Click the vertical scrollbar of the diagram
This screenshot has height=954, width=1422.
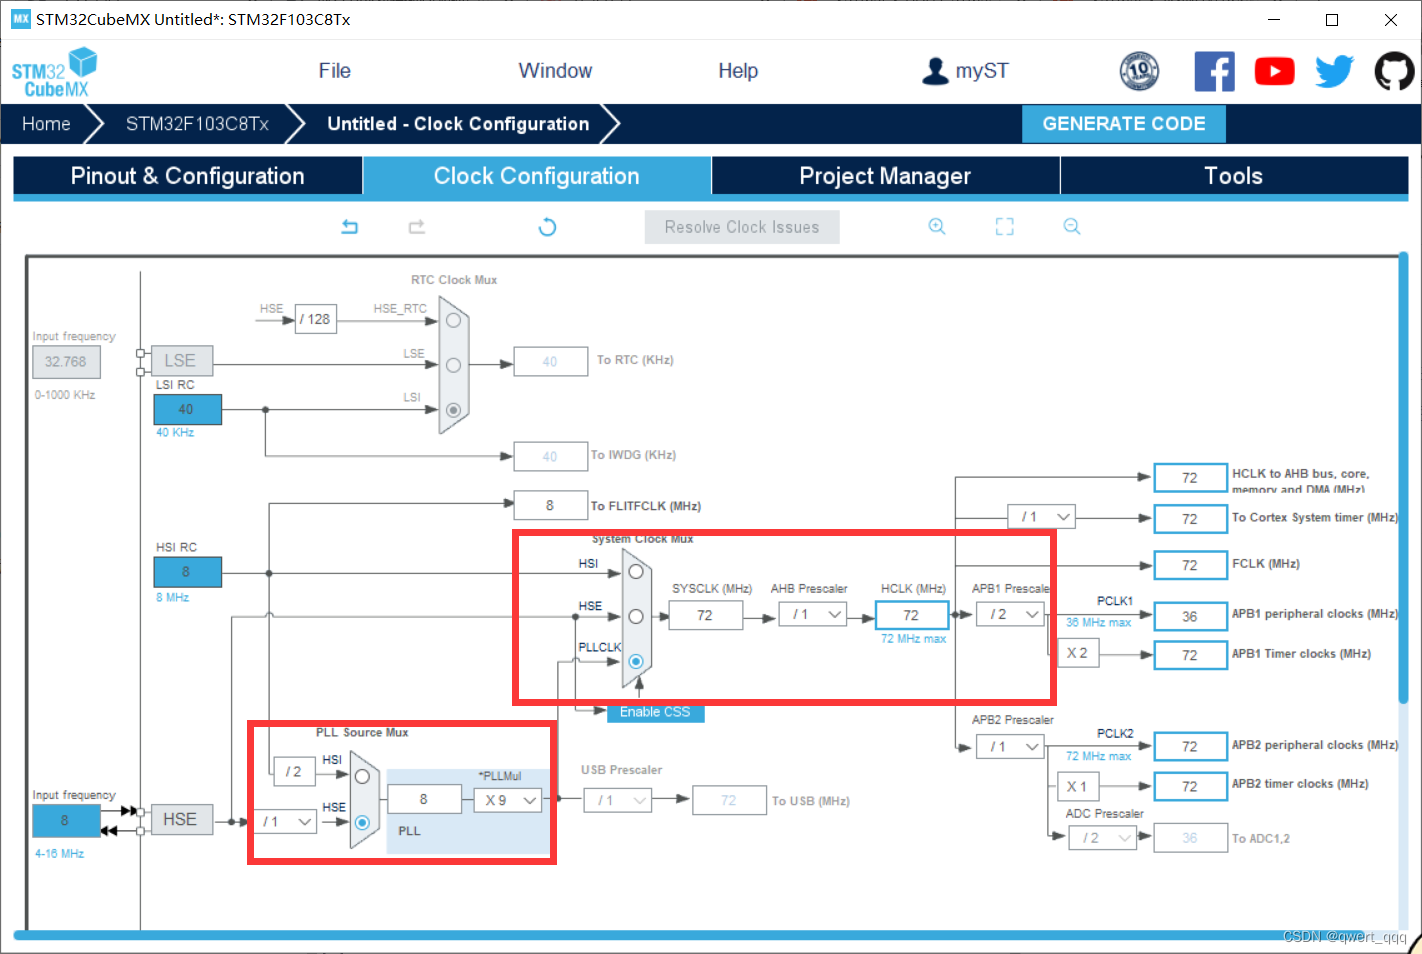pos(1403,480)
